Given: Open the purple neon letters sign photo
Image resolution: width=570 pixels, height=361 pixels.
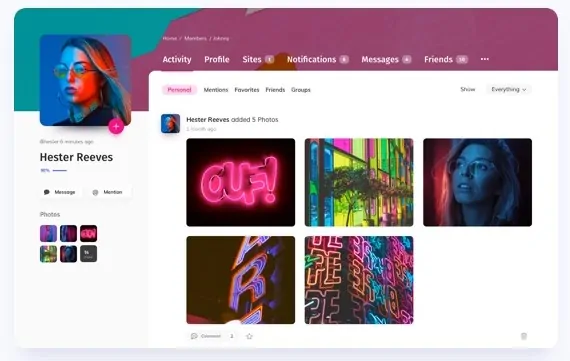Looking at the screenshot, I should [x=241, y=280].
